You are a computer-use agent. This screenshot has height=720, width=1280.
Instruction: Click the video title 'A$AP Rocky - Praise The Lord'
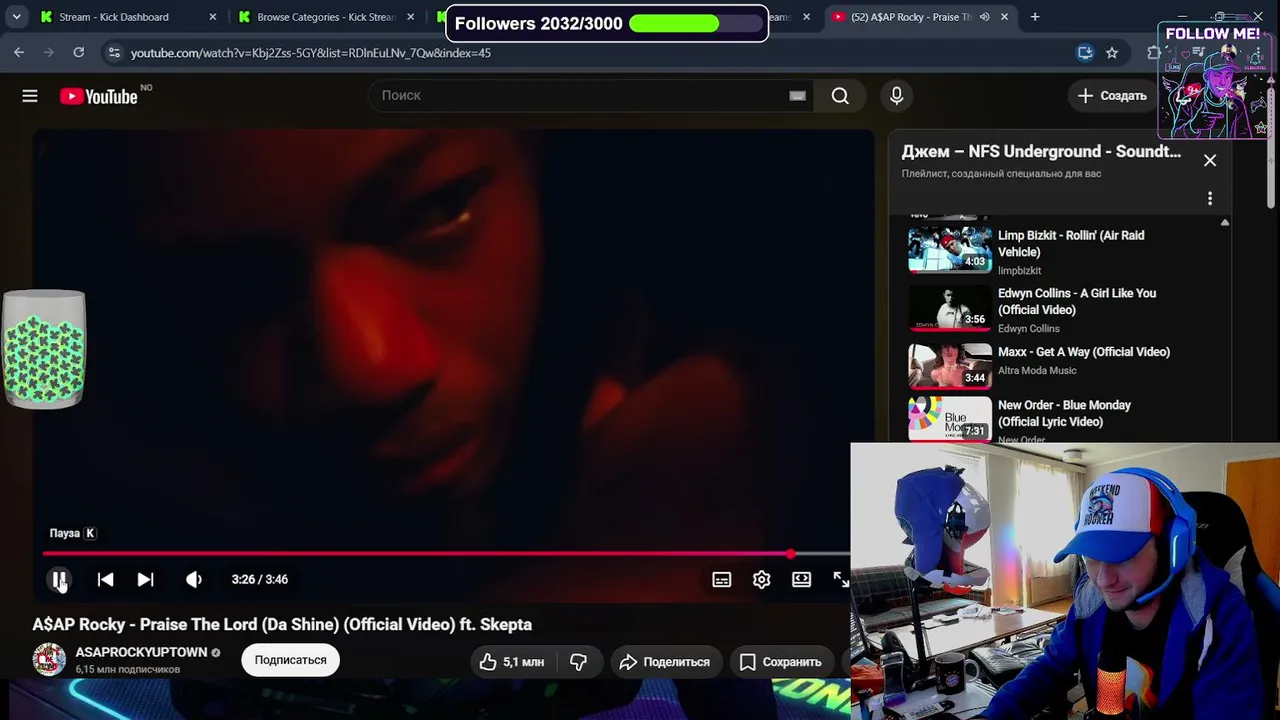(x=282, y=624)
